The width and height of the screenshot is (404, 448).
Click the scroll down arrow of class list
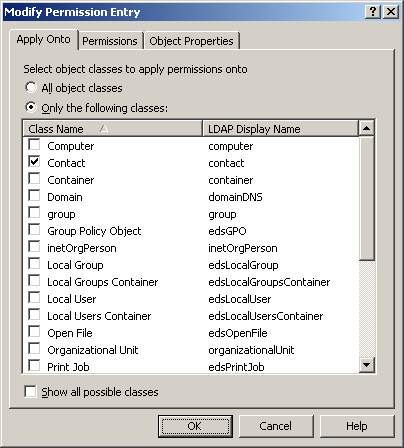click(367, 365)
